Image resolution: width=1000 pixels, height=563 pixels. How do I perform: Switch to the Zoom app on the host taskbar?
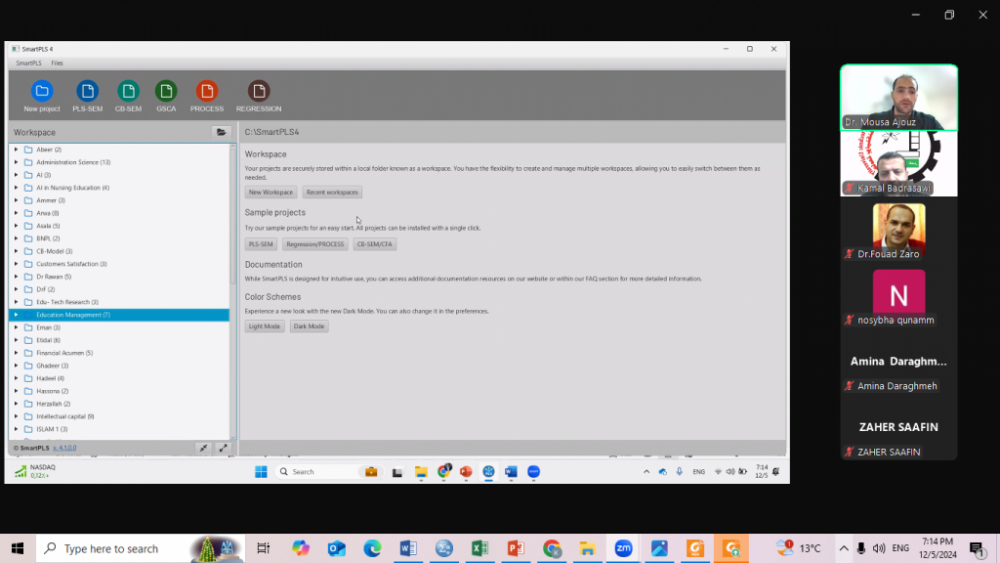pyautogui.click(x=623, y=548)
